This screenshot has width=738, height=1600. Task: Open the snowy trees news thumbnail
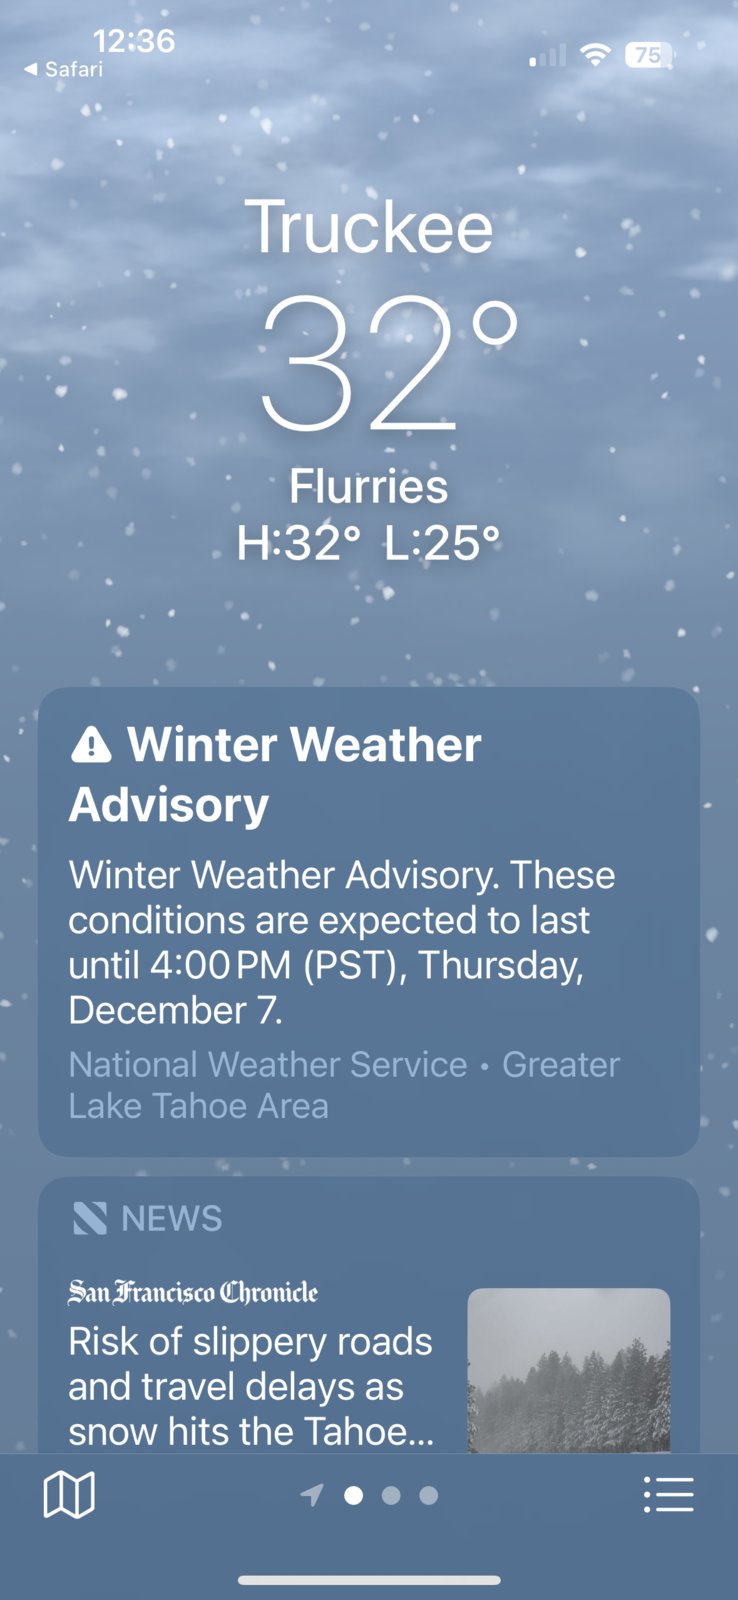[569, 1370]
